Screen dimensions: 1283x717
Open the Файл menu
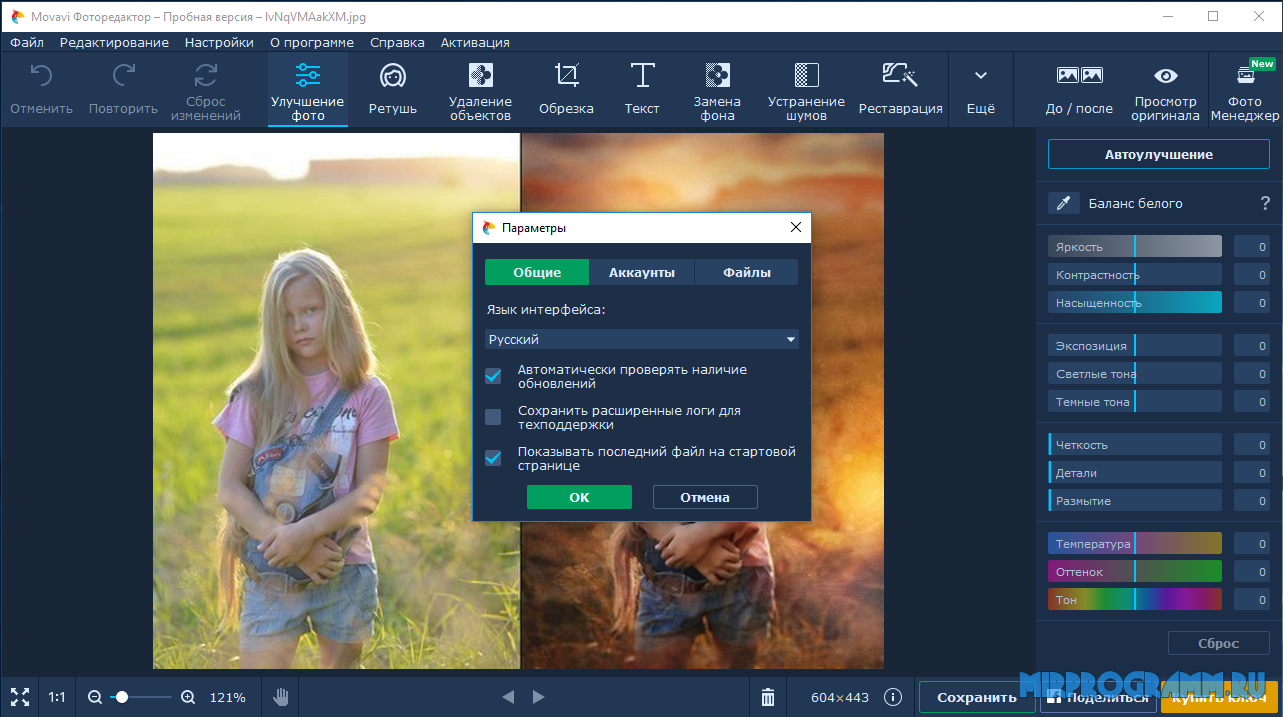(27, 42)
